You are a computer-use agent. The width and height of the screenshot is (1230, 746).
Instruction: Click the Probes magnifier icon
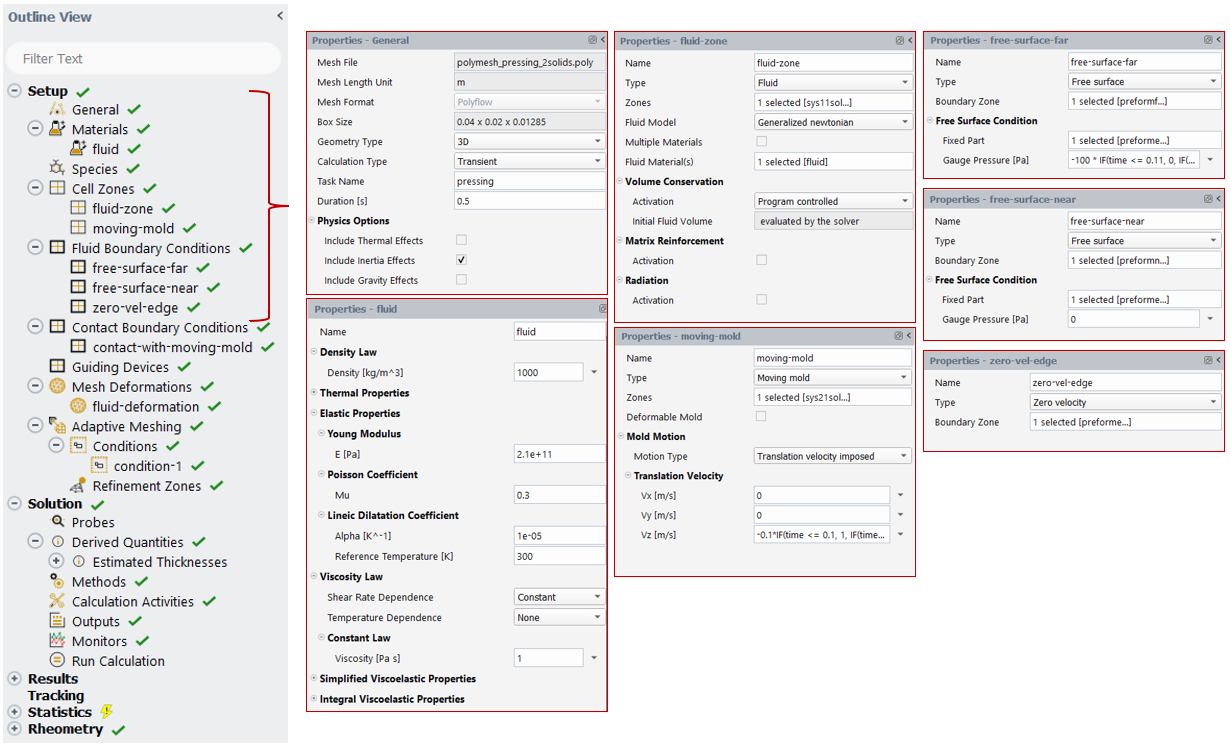pyautogui.click(x=57, y=522)
